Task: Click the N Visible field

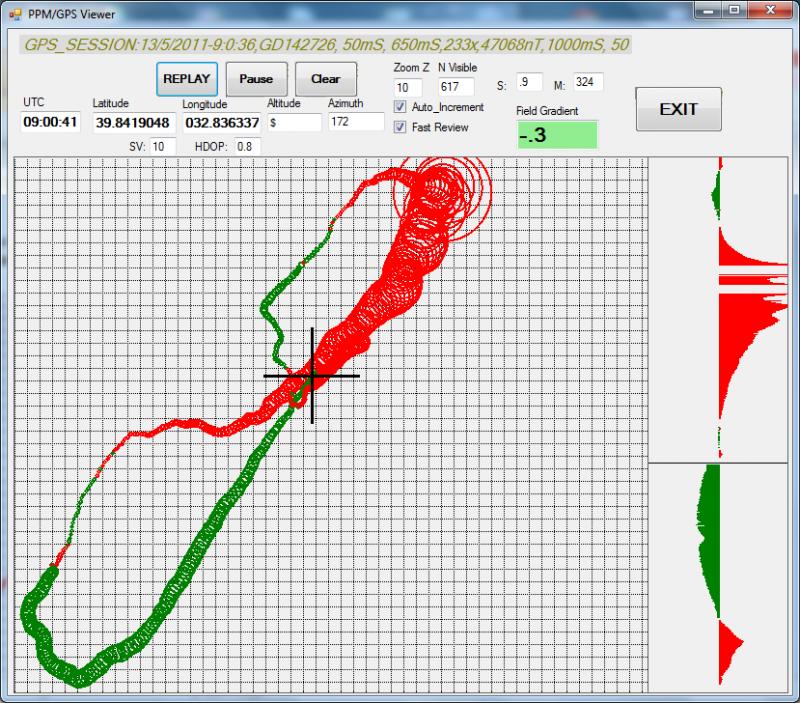Action: 454,87
